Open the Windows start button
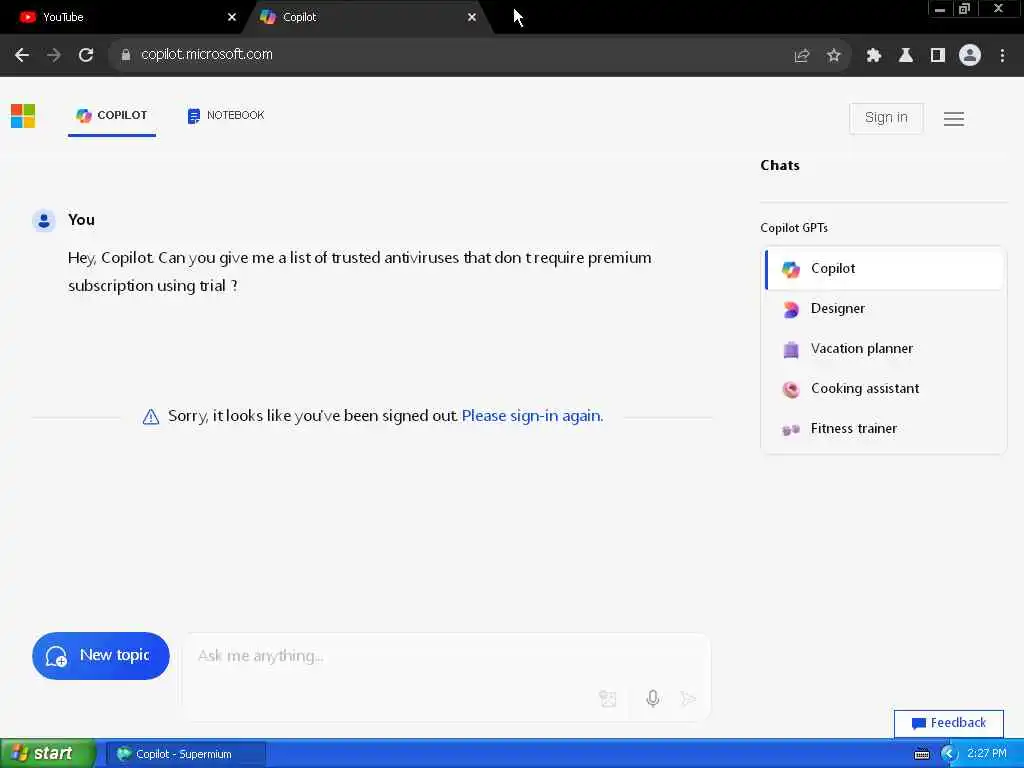Image resolution: width=1024 pixels, height=768 pixels. coord(48,754)
